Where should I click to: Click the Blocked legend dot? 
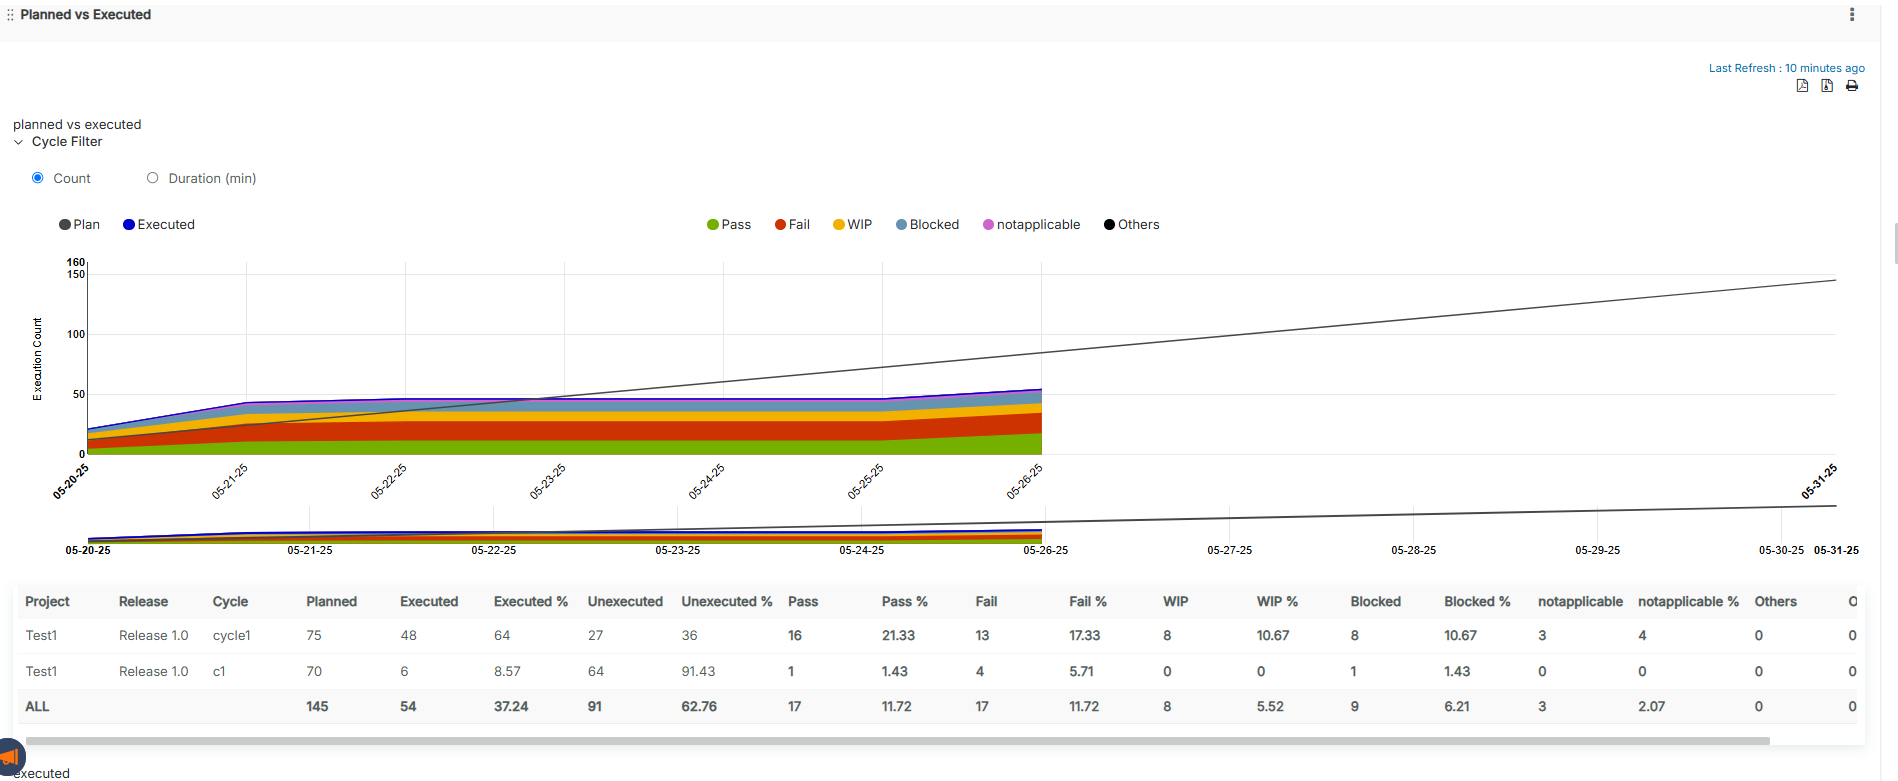click(901, 225)
